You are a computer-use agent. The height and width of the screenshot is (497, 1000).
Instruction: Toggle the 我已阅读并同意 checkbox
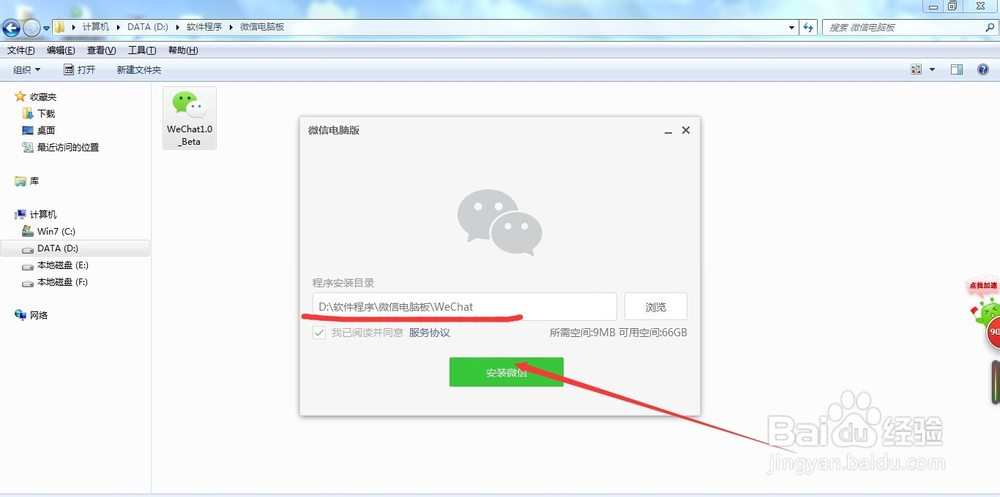pos(319,332)
